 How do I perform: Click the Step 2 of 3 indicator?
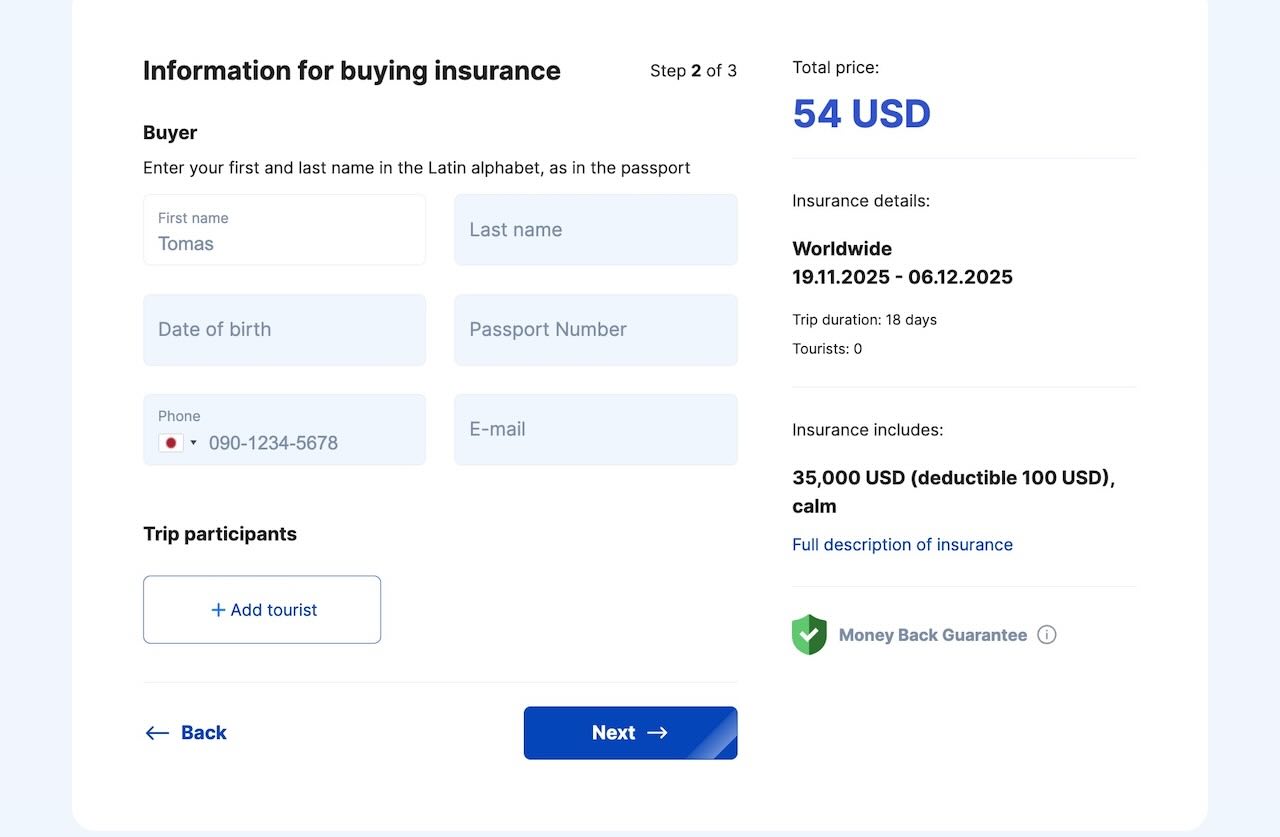pos(693,71)
